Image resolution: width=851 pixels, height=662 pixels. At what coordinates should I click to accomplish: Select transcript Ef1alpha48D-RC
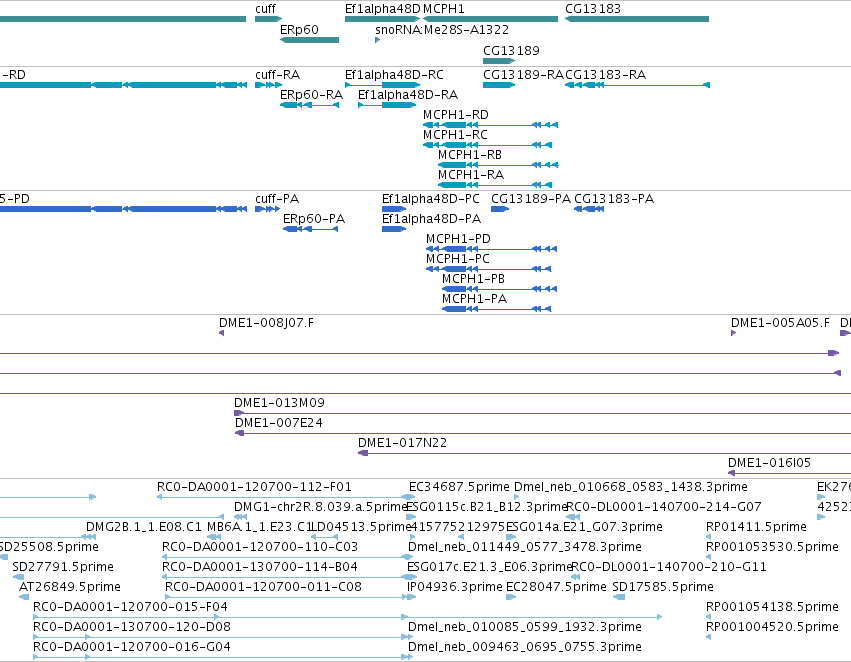(x=383, y=85)
